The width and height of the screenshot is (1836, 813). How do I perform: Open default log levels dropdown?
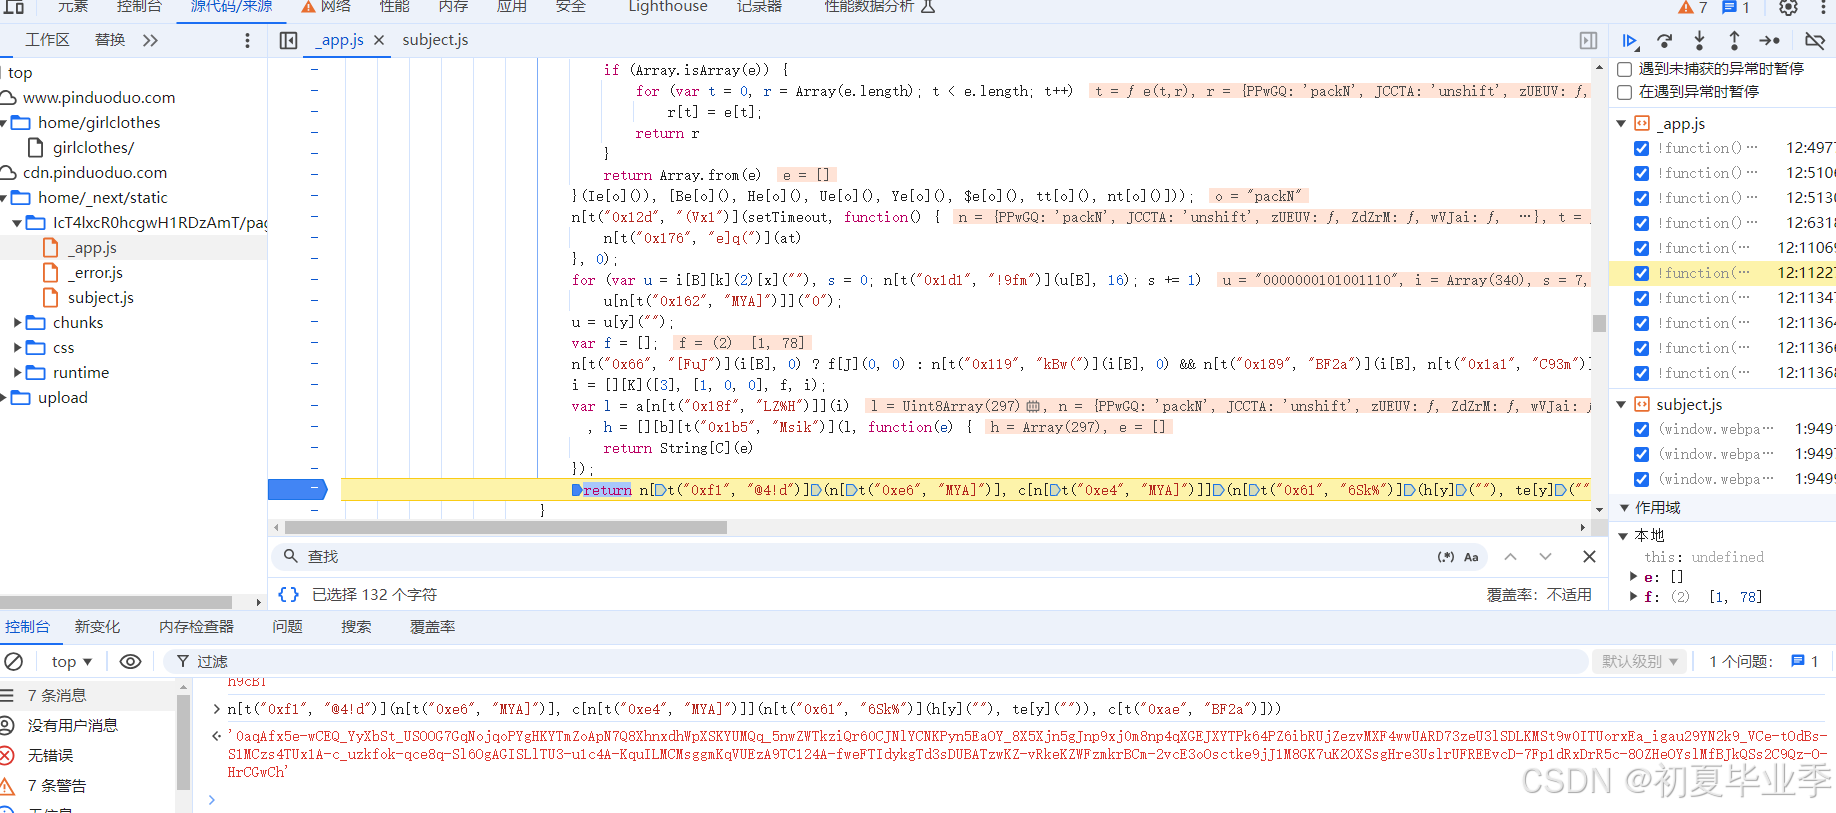[1640, 661]
